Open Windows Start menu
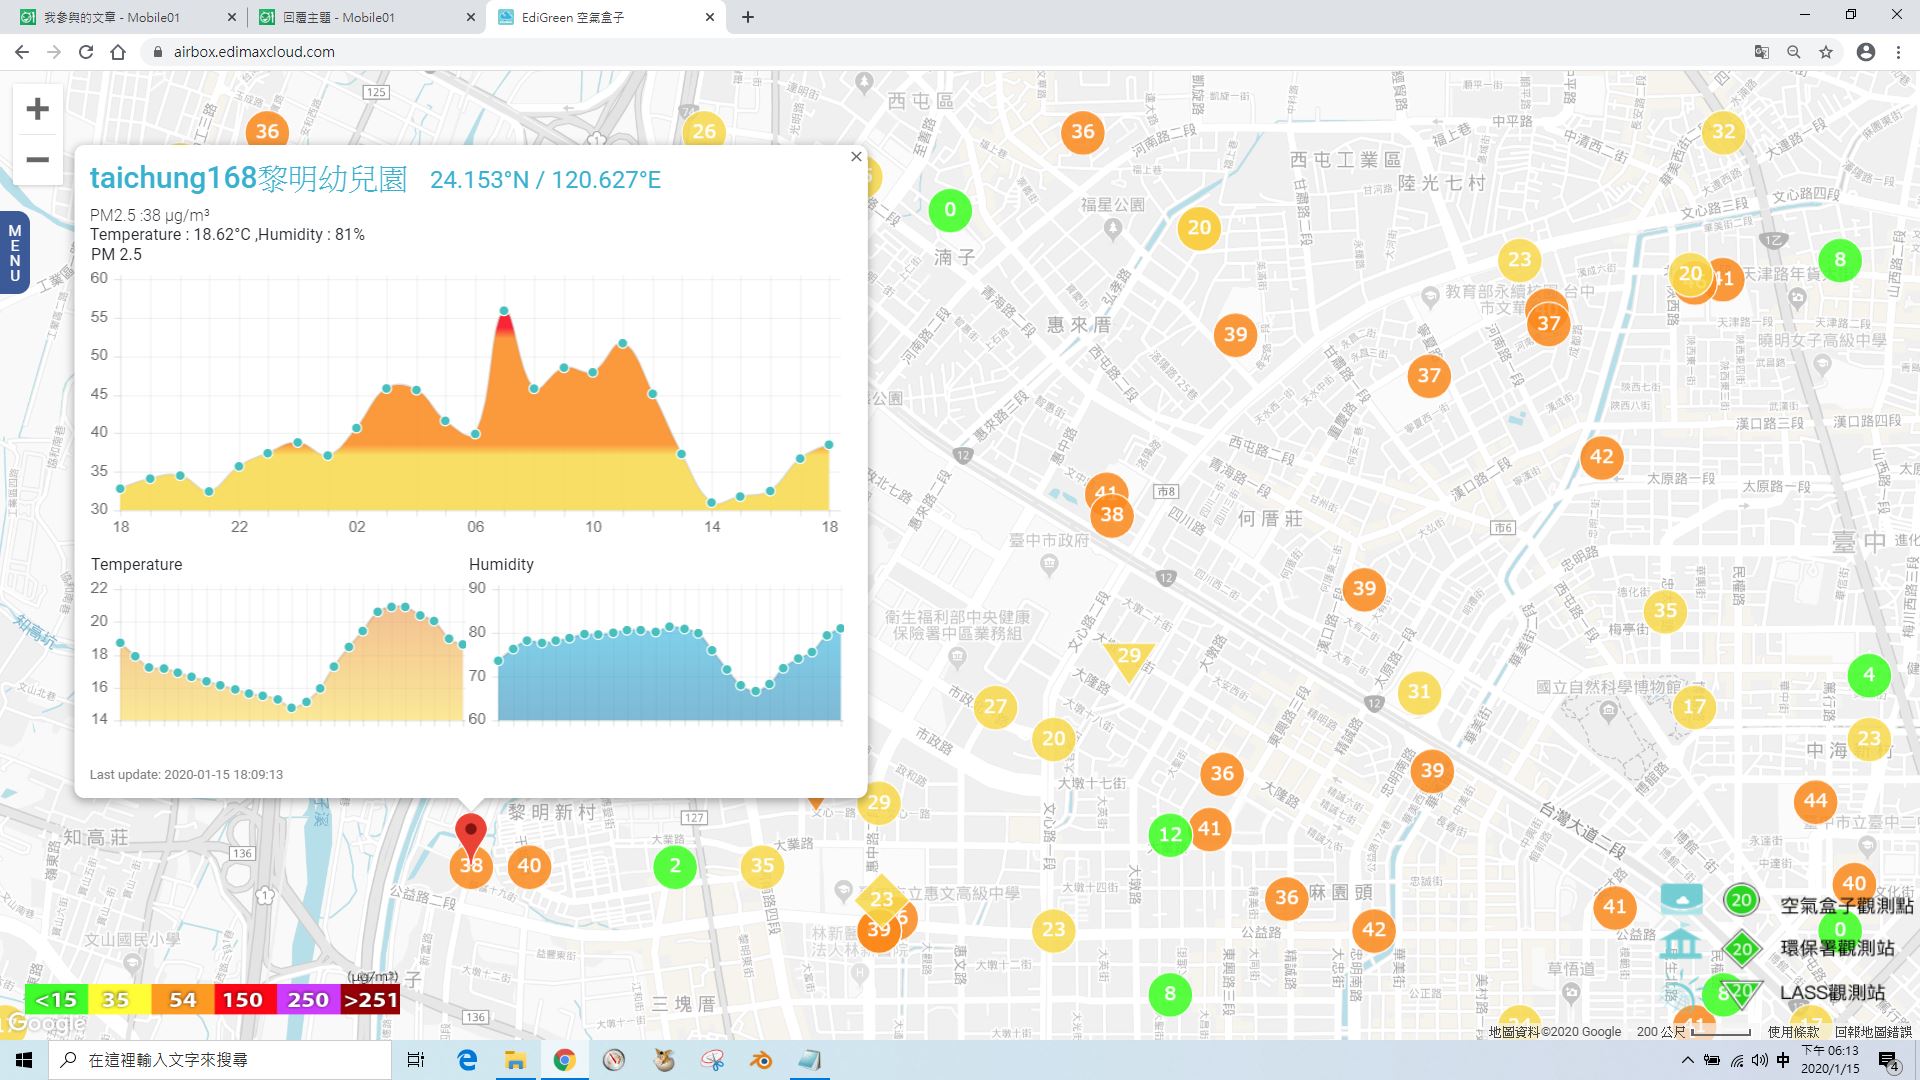The image size is (1920, 1080). (24, 1060)
